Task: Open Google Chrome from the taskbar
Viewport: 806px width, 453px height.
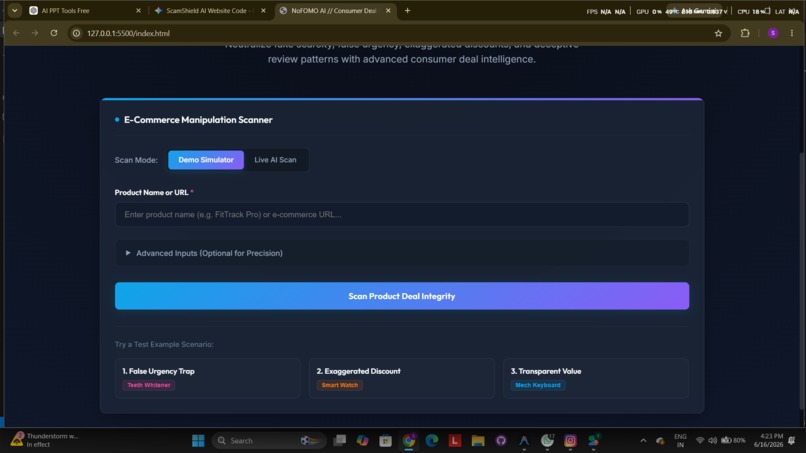Action: [x=409, y=441]
